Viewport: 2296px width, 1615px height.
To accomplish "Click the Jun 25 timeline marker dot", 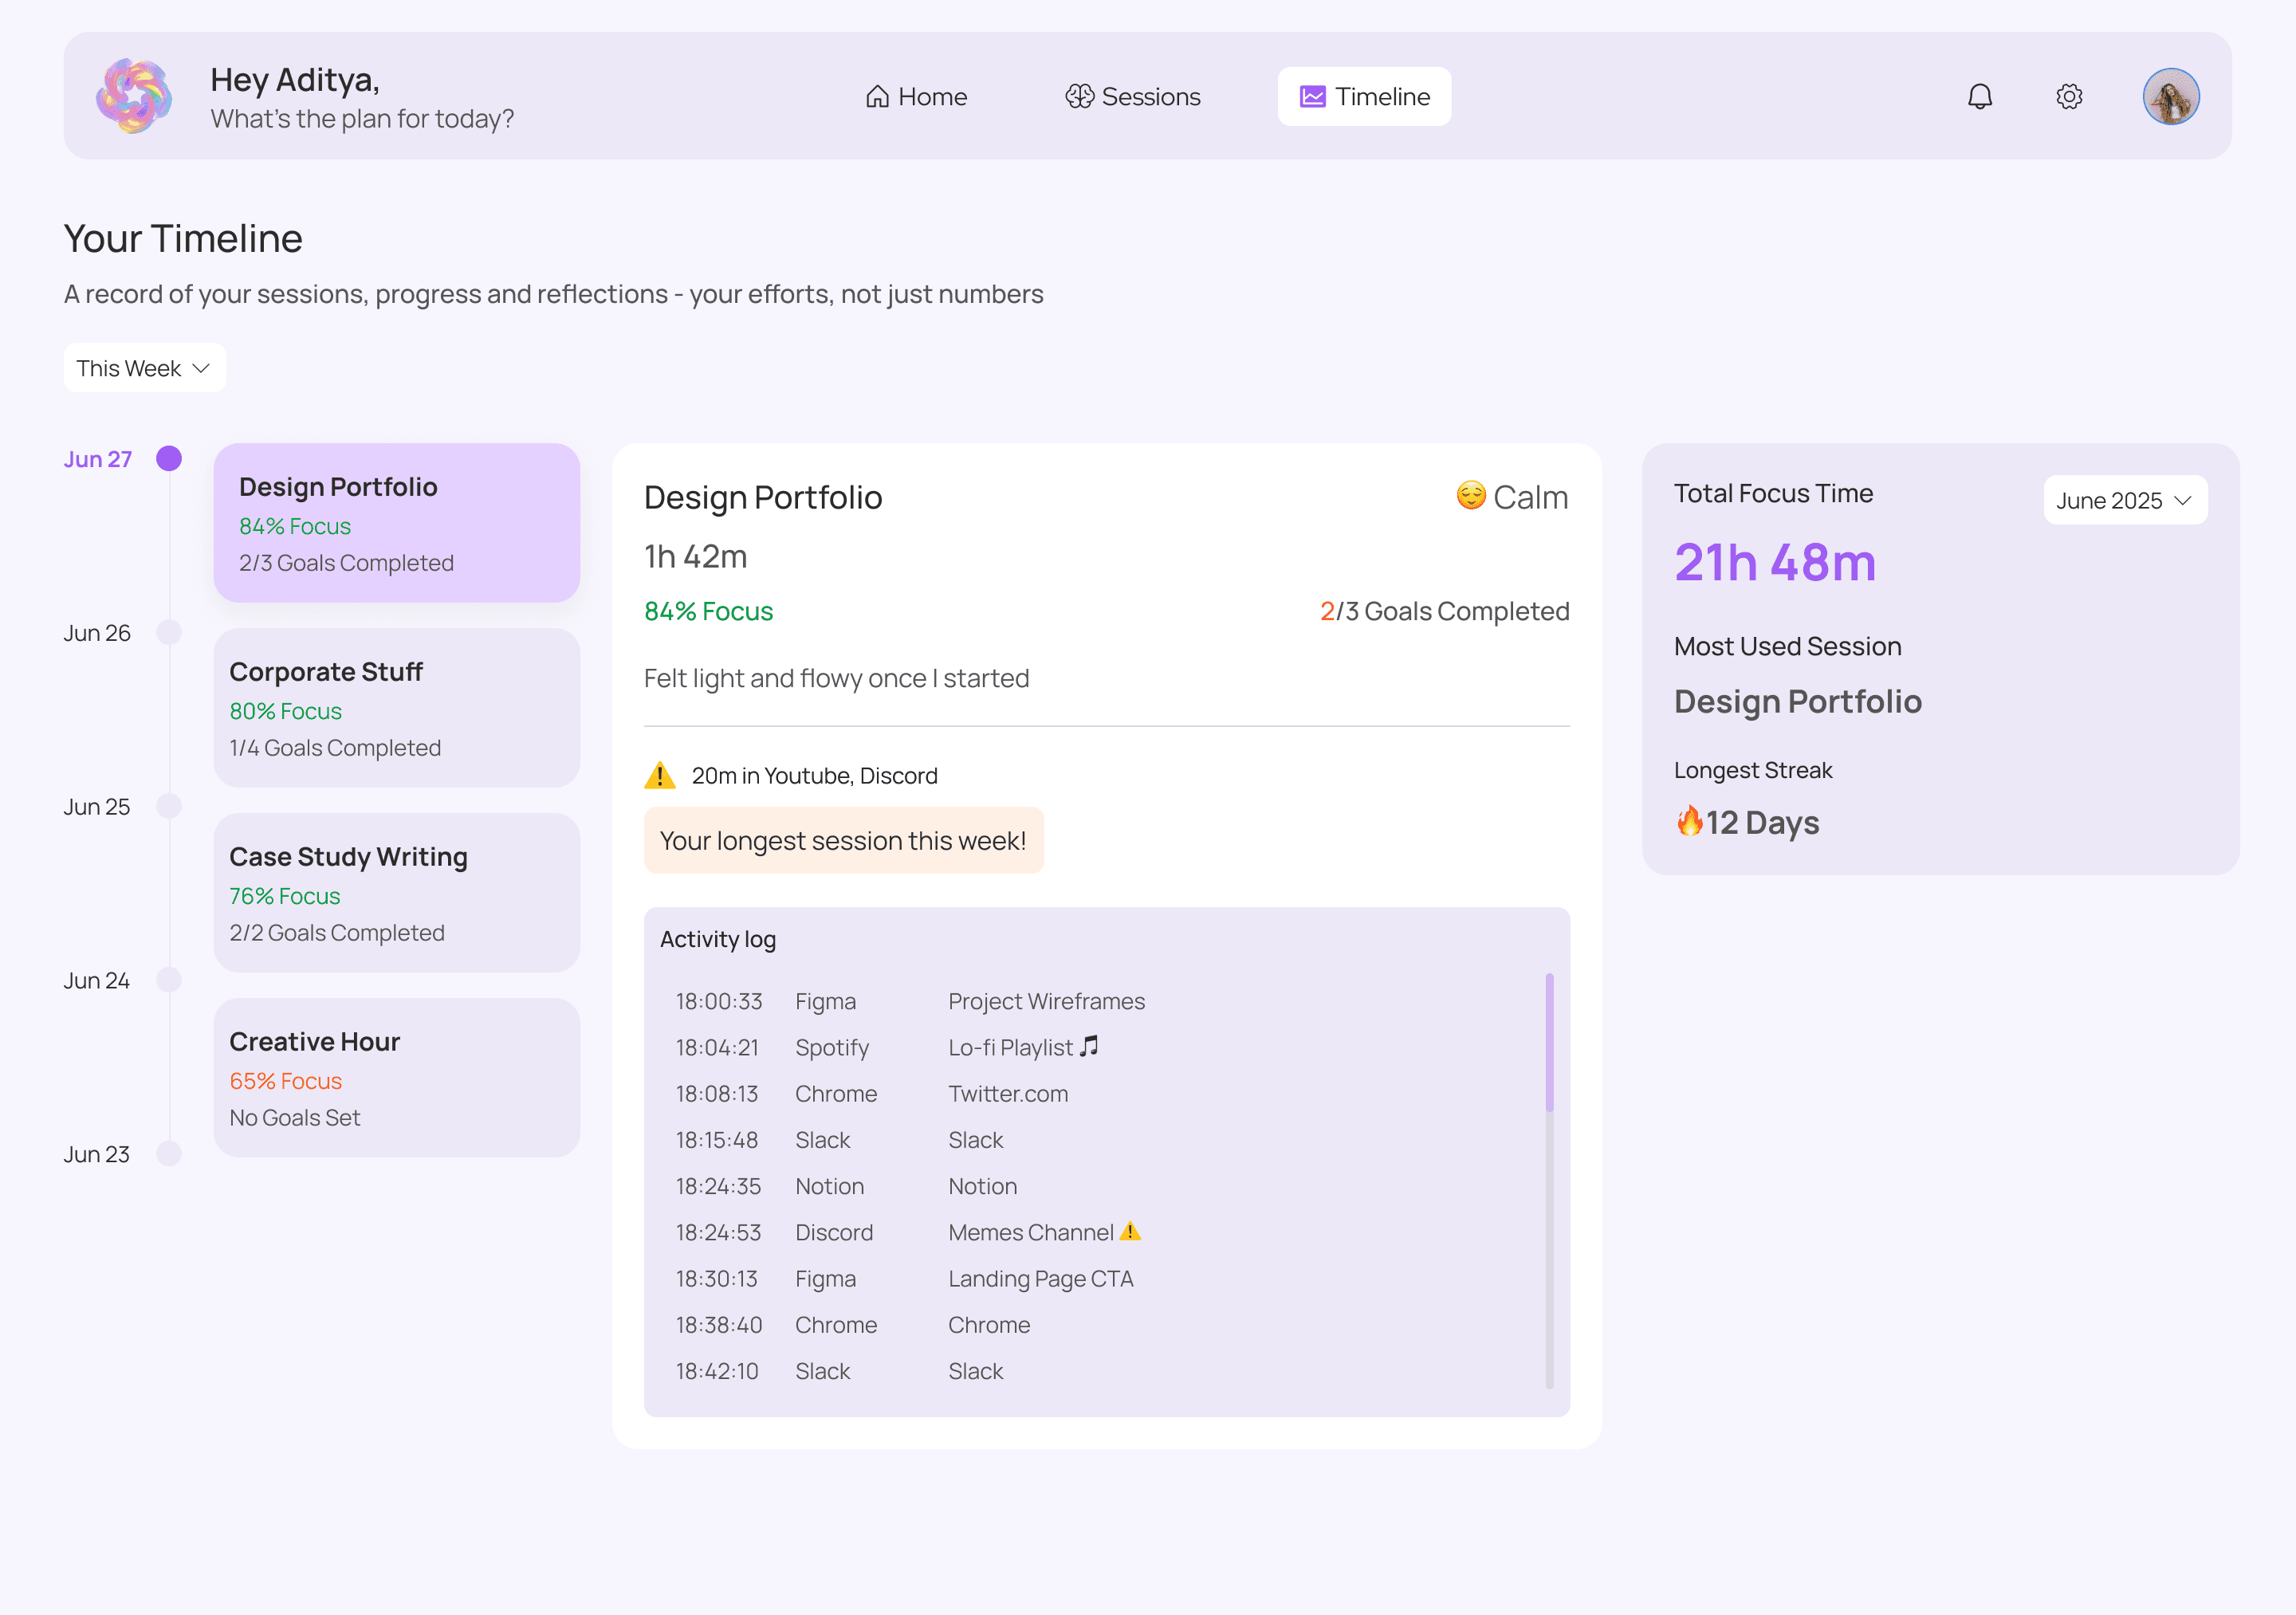I will [x=169, y=806].
